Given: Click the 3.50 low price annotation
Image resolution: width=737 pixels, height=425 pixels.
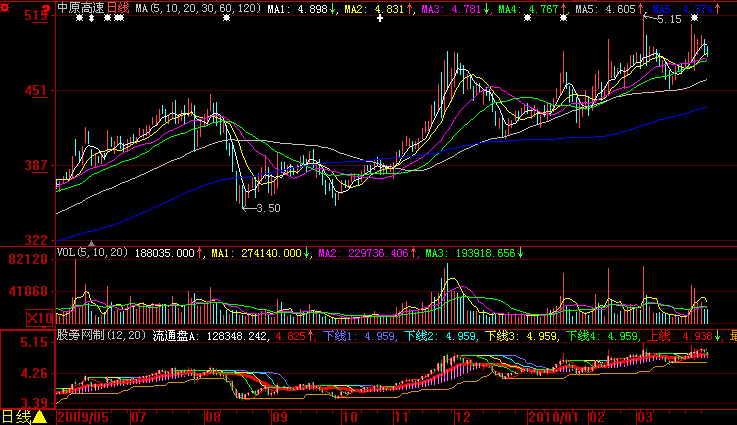Looking at the screenshot, I should tap(268, 208).
